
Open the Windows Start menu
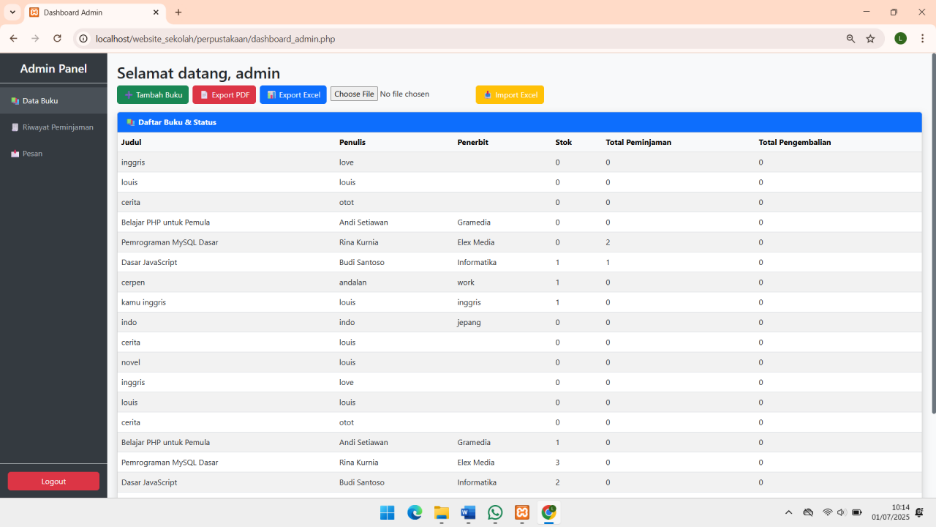[387, 513]
